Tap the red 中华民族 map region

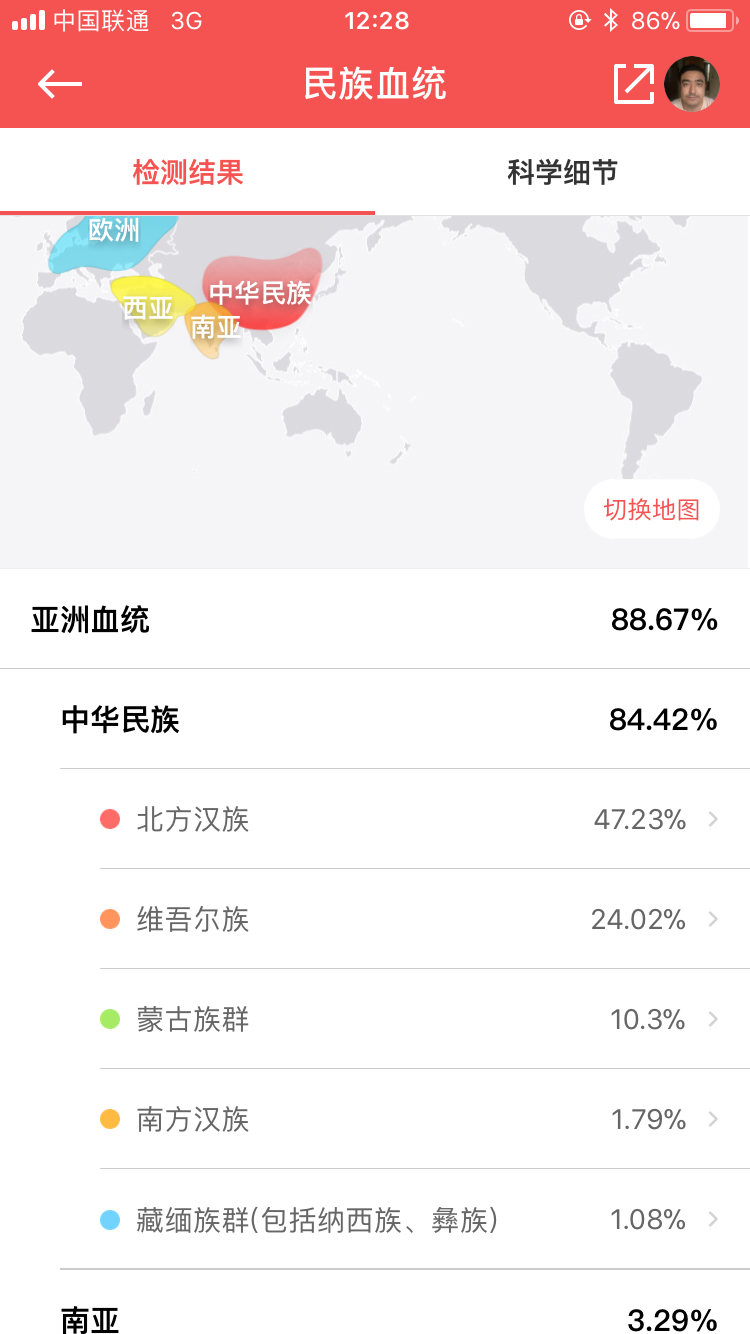coord(262,290)
